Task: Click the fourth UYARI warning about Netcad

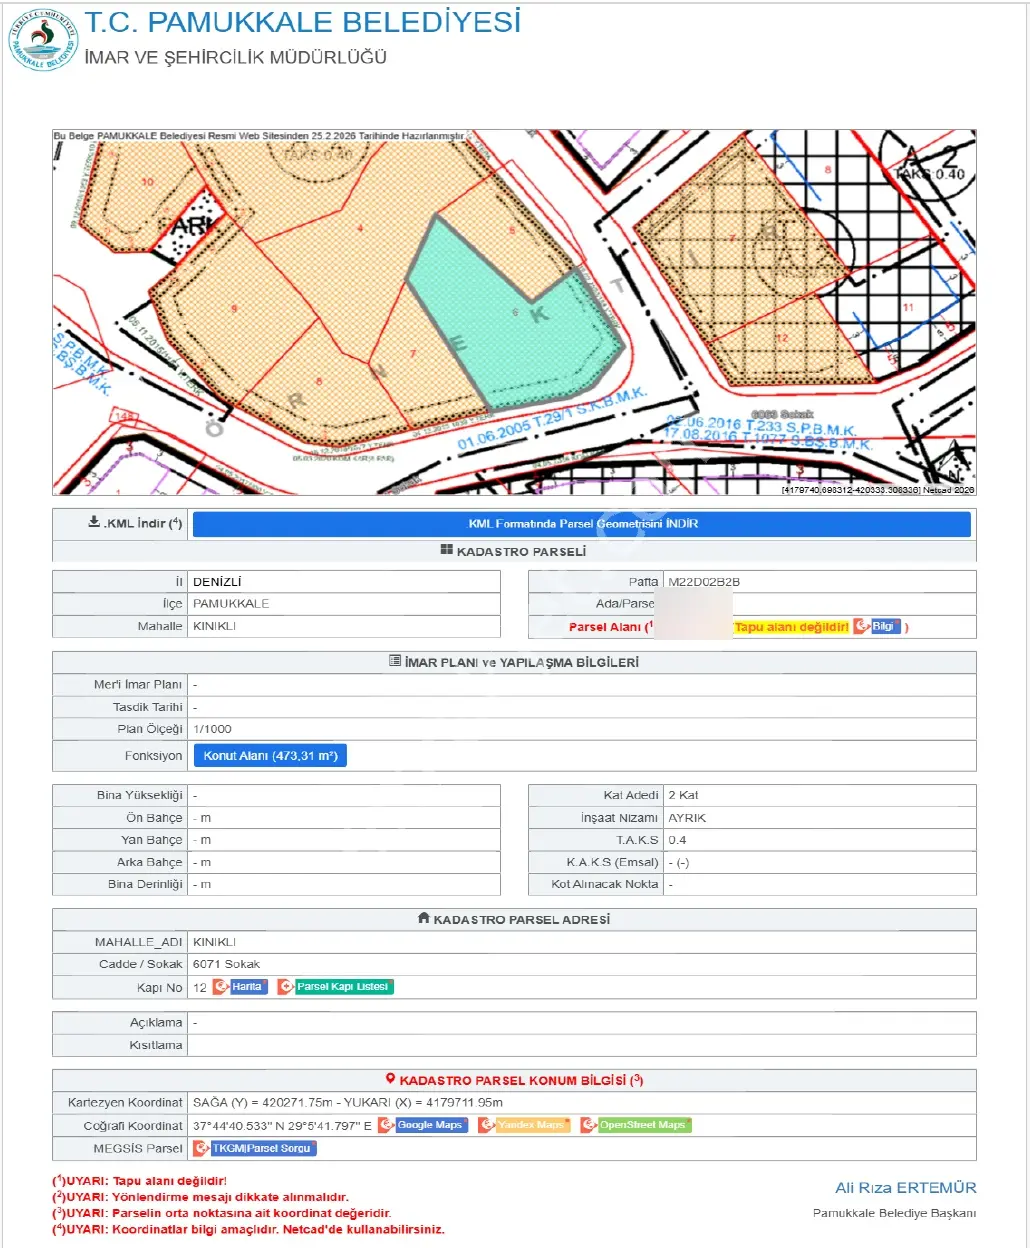Action: click(x=248, y=1229)
